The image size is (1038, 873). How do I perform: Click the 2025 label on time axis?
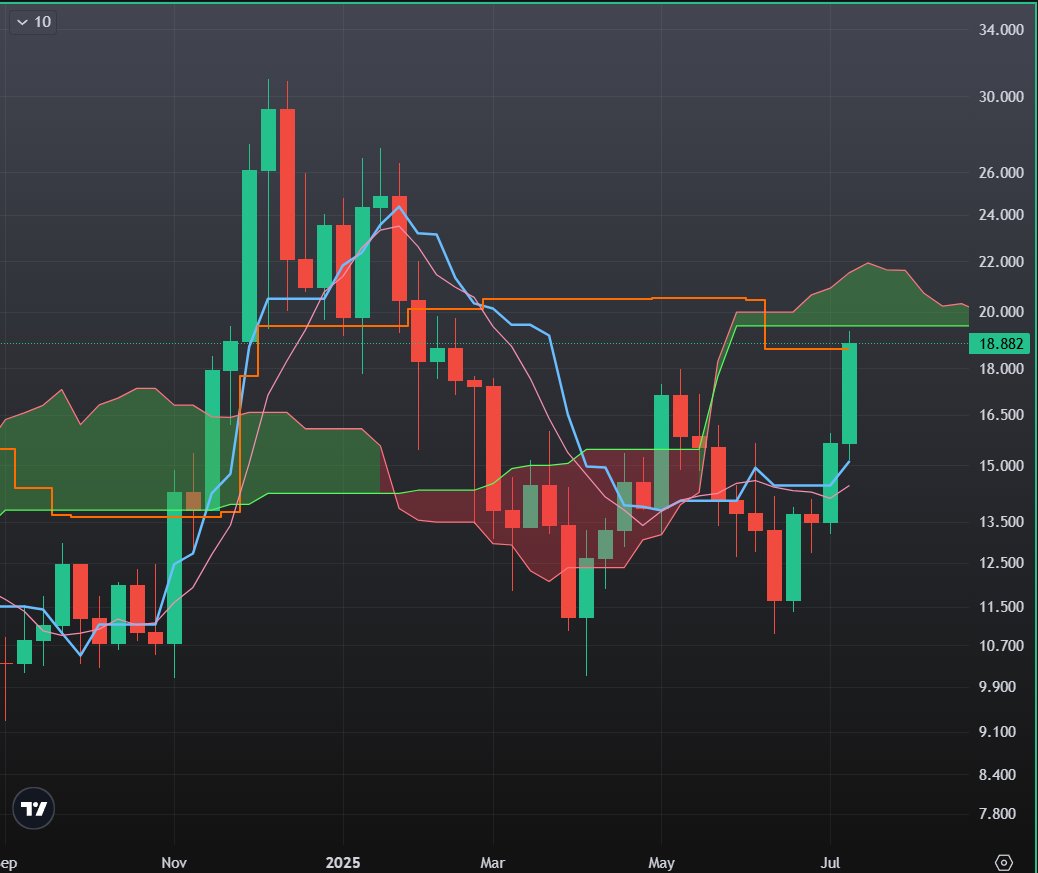click(343, 862)
